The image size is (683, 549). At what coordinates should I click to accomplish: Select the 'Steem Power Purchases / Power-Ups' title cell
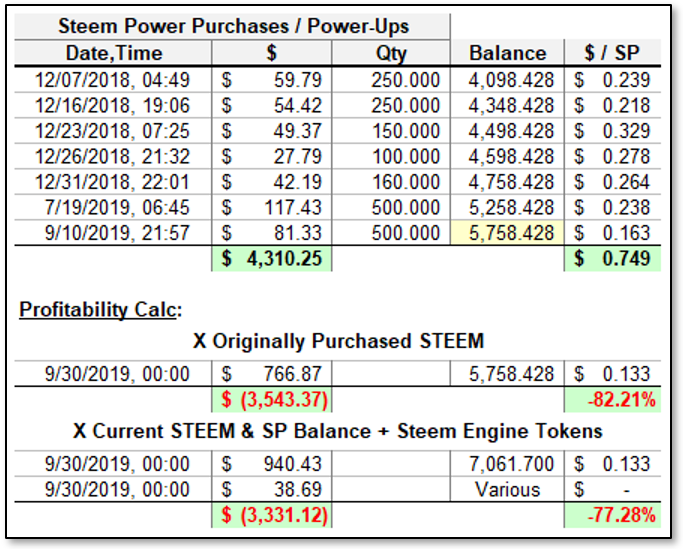[232, 27]
